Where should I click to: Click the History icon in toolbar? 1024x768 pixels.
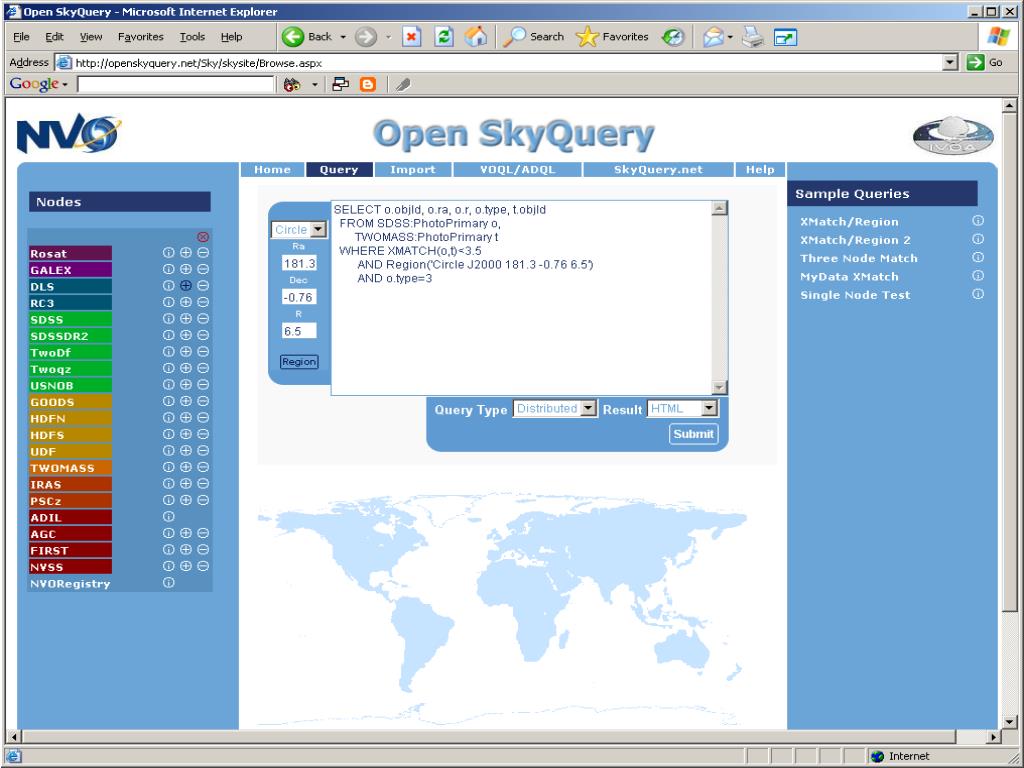point(673,37)
